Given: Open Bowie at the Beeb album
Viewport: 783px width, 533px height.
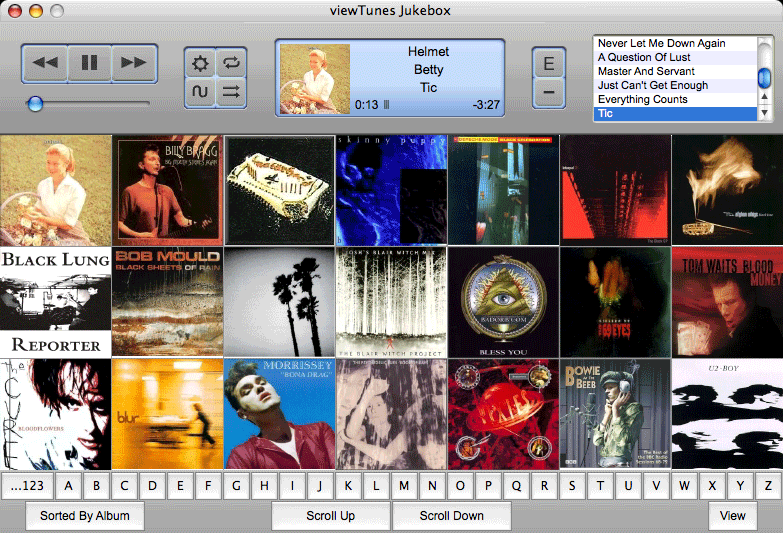Looking at the screenshot, I should tap(615, 414).
